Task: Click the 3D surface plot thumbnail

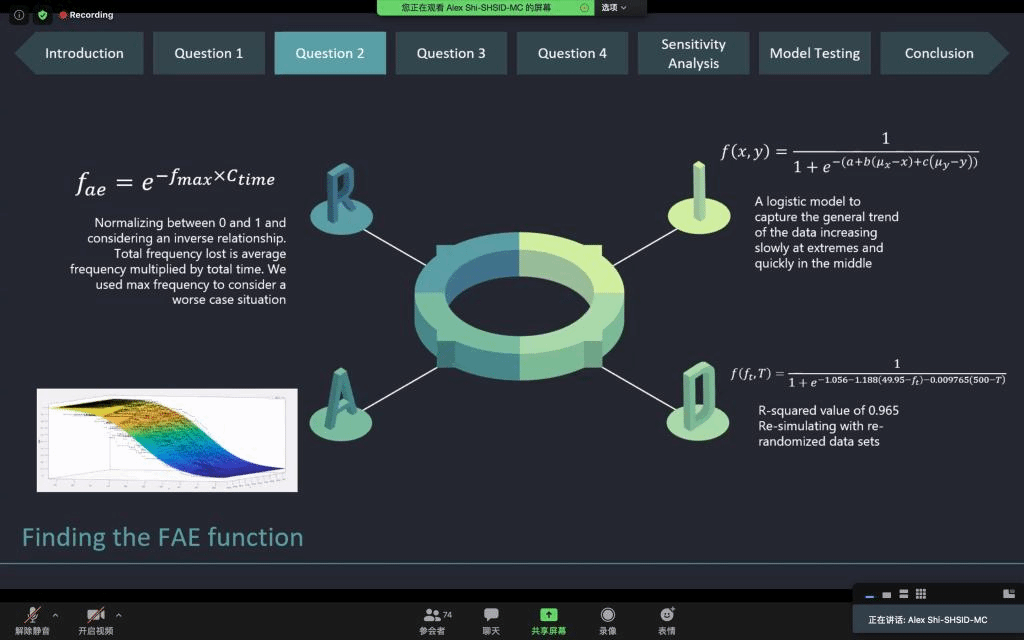Action: pyautogui.click(x=167, y=440)
